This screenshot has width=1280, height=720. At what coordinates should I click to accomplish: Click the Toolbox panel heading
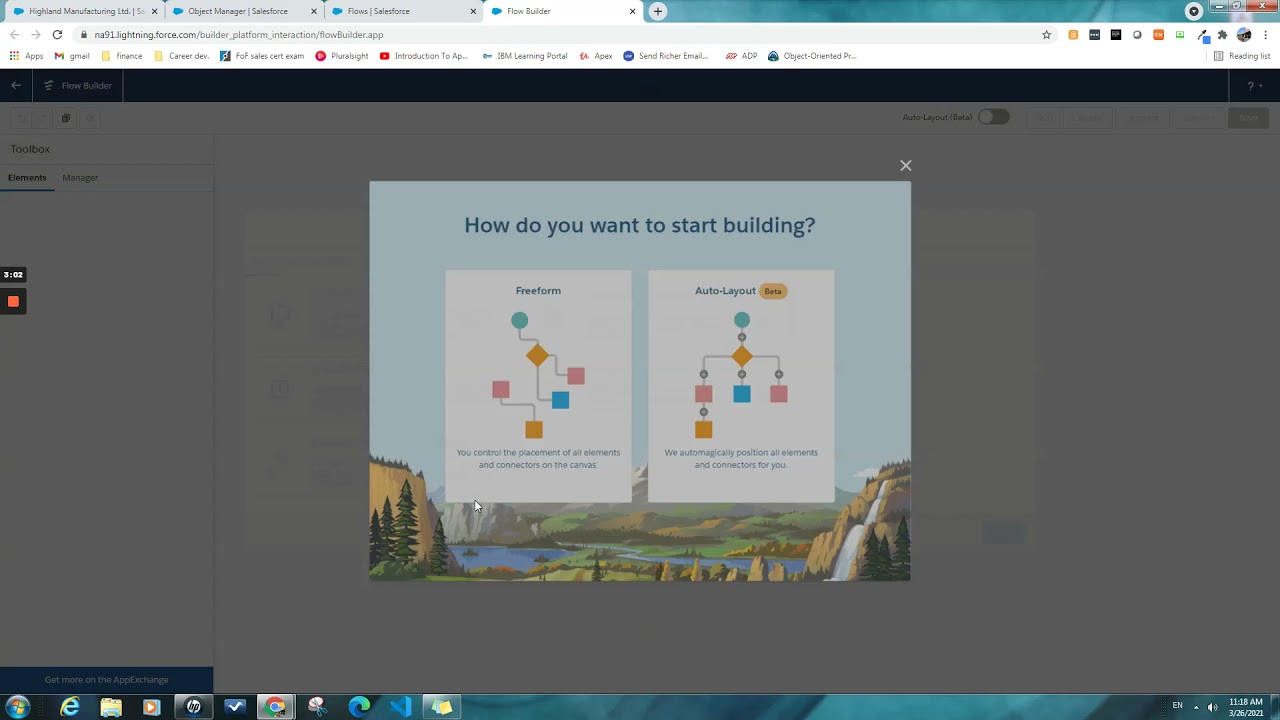click(30, 149)
